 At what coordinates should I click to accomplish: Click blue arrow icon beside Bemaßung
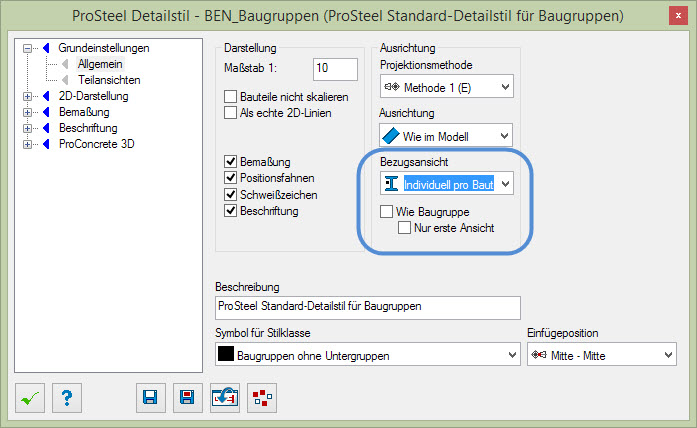click(x=46, y=112)
